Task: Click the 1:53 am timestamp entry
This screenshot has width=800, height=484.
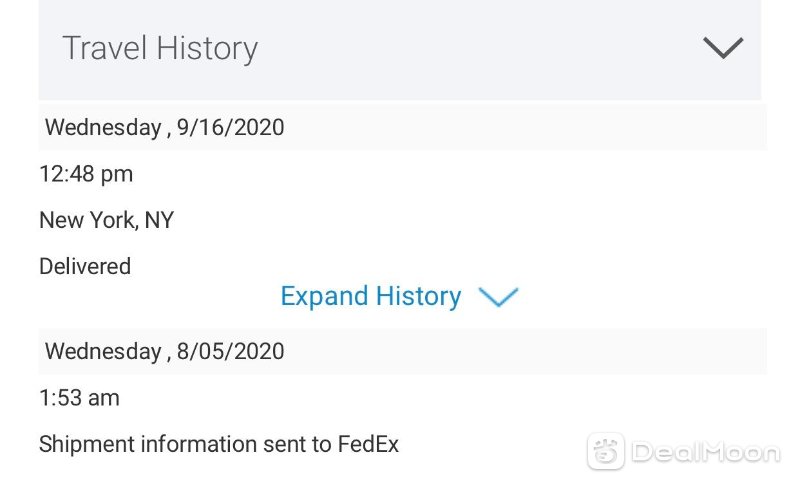Action: pos(80,398)
